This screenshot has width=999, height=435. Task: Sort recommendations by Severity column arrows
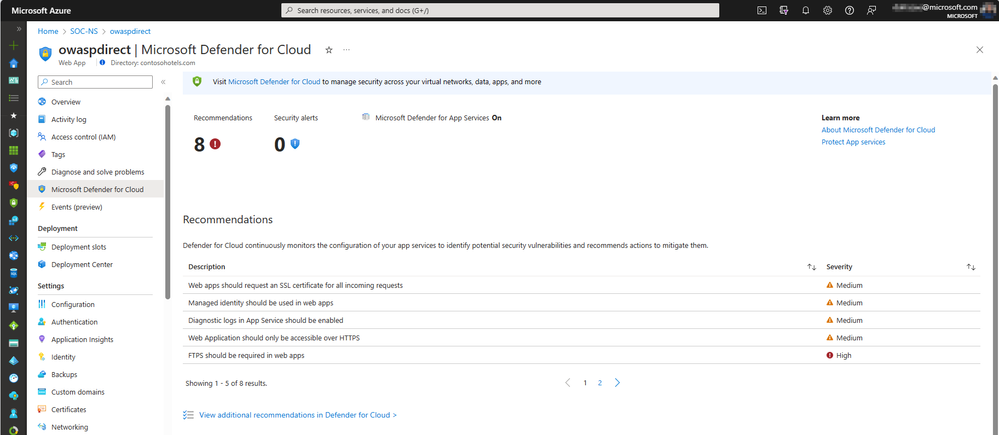971,267
